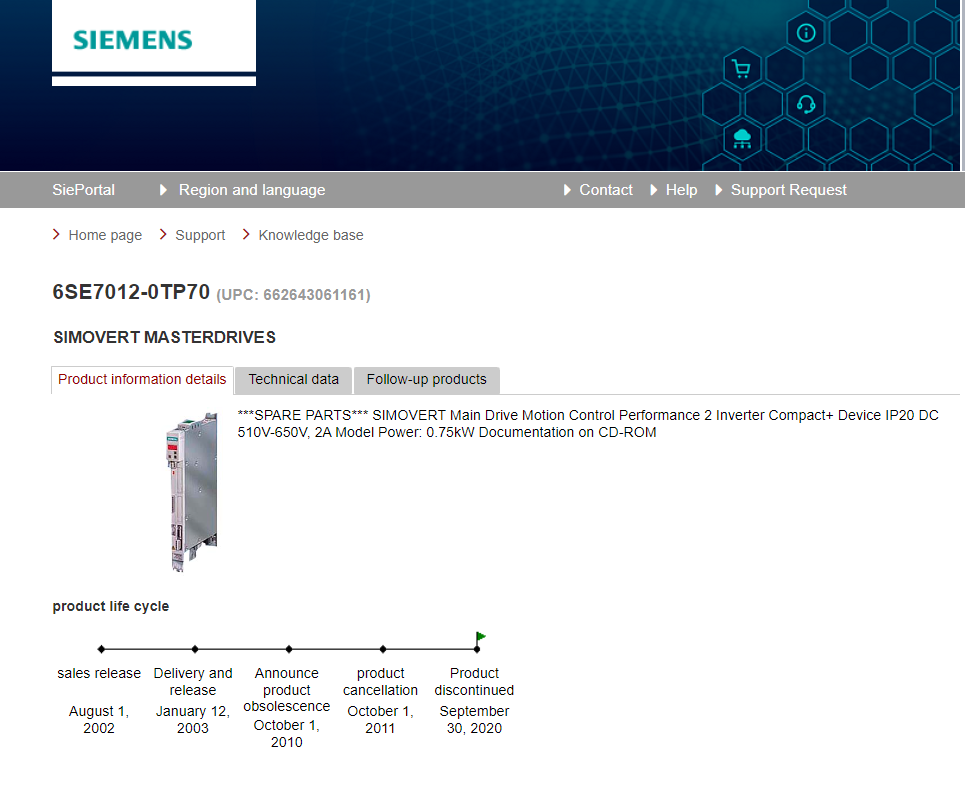965x802 pixels.
Task: Expand the Region and language menu
Action: coord(251,190)
